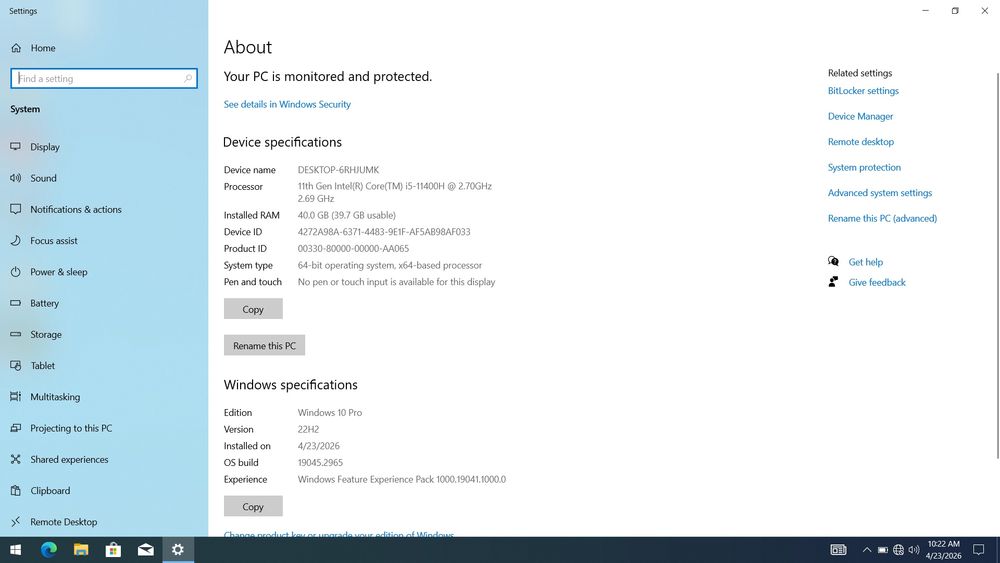The height and width of the screenshot is (563, 1000).
Task: Click Device ID value 4272A98A-6371-4483-9E1F-AF5AB98AF033
Action: click(384, 231)
